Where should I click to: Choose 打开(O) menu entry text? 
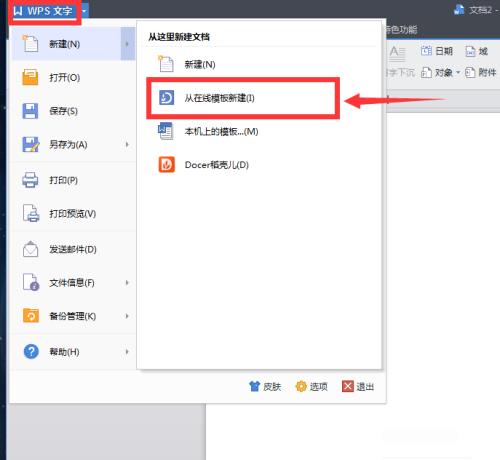[65, 78]
